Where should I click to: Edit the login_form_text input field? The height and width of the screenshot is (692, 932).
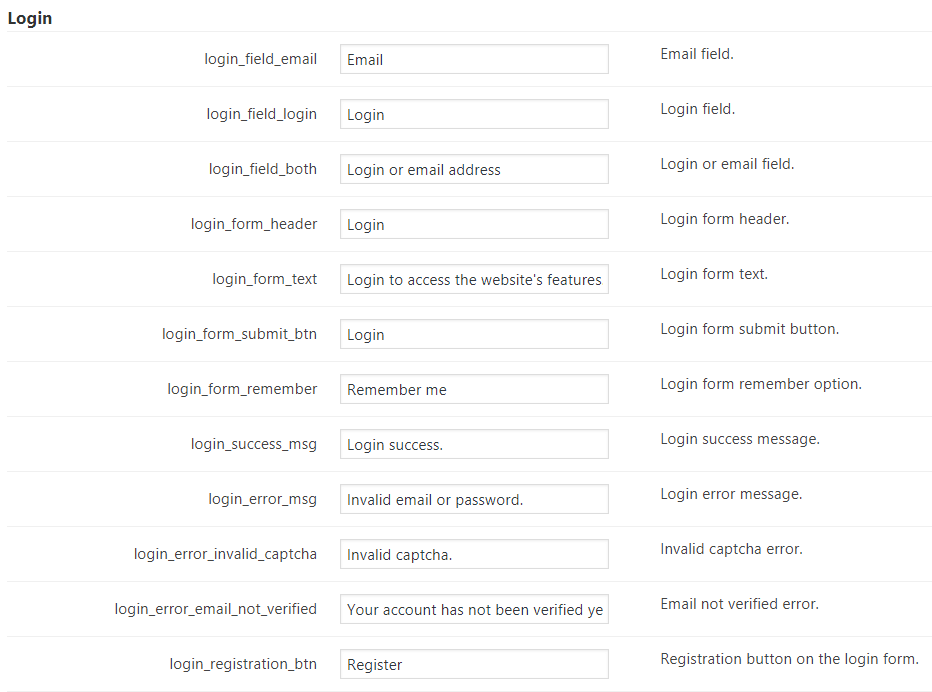pyautogui.click(x=474, y=279)
